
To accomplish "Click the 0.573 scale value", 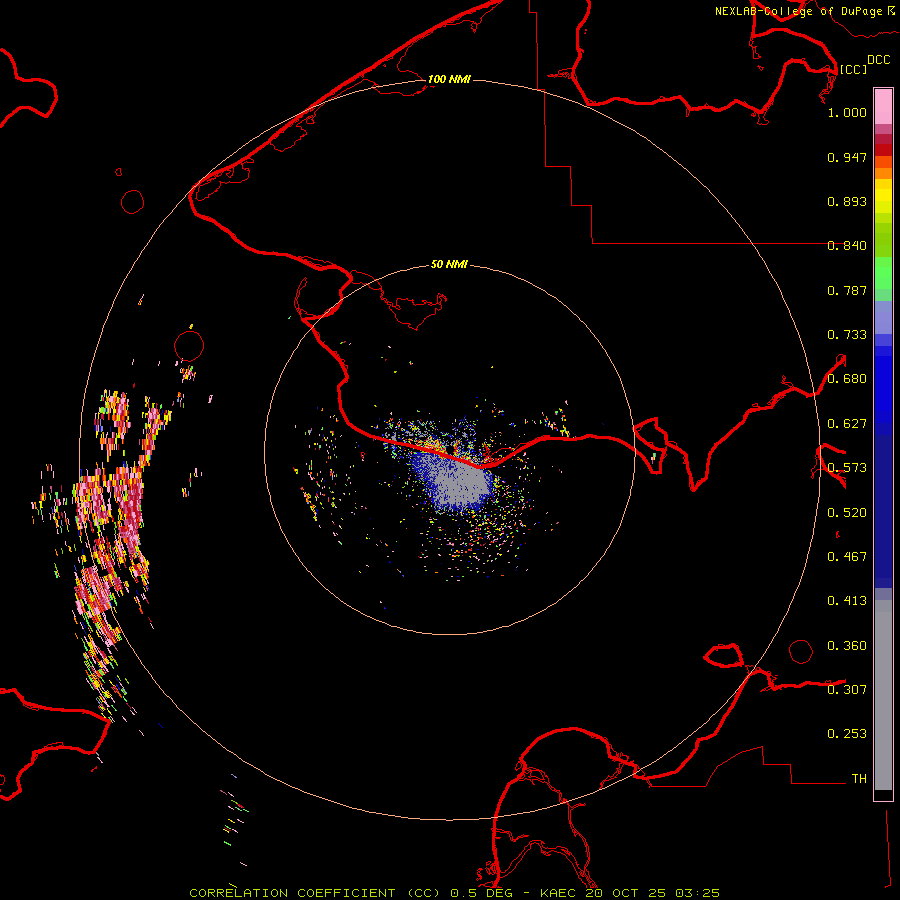I will pyautogui.click(x=847, y=468).
